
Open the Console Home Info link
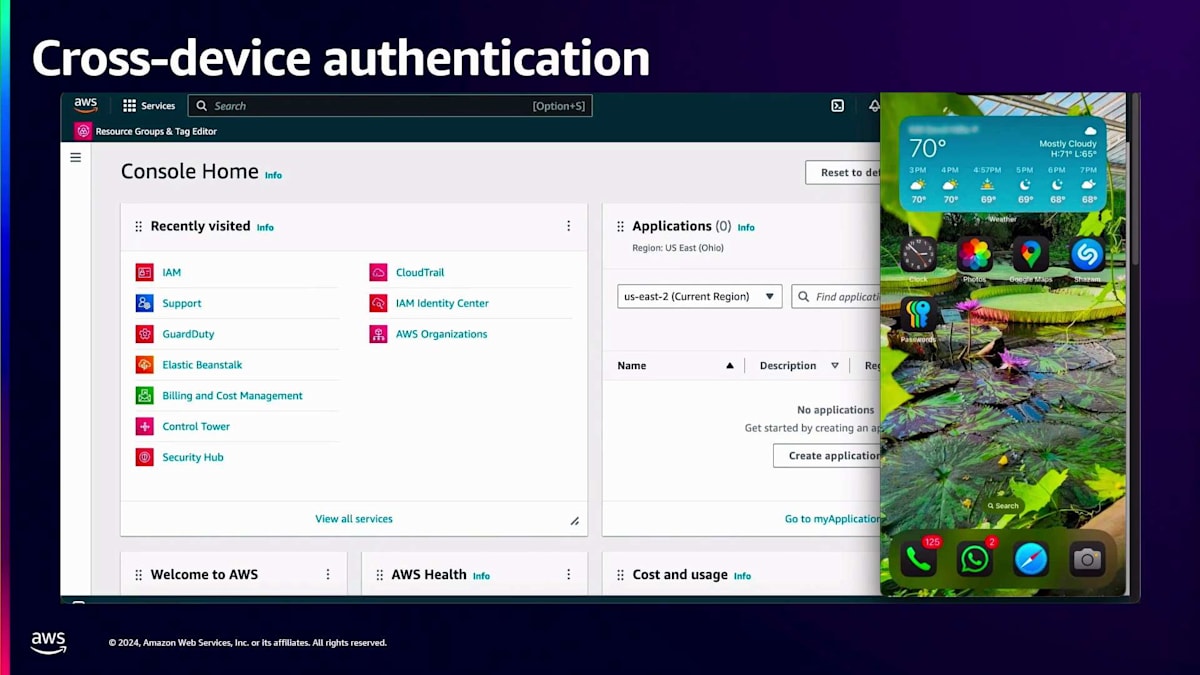[x=273, y=175]
